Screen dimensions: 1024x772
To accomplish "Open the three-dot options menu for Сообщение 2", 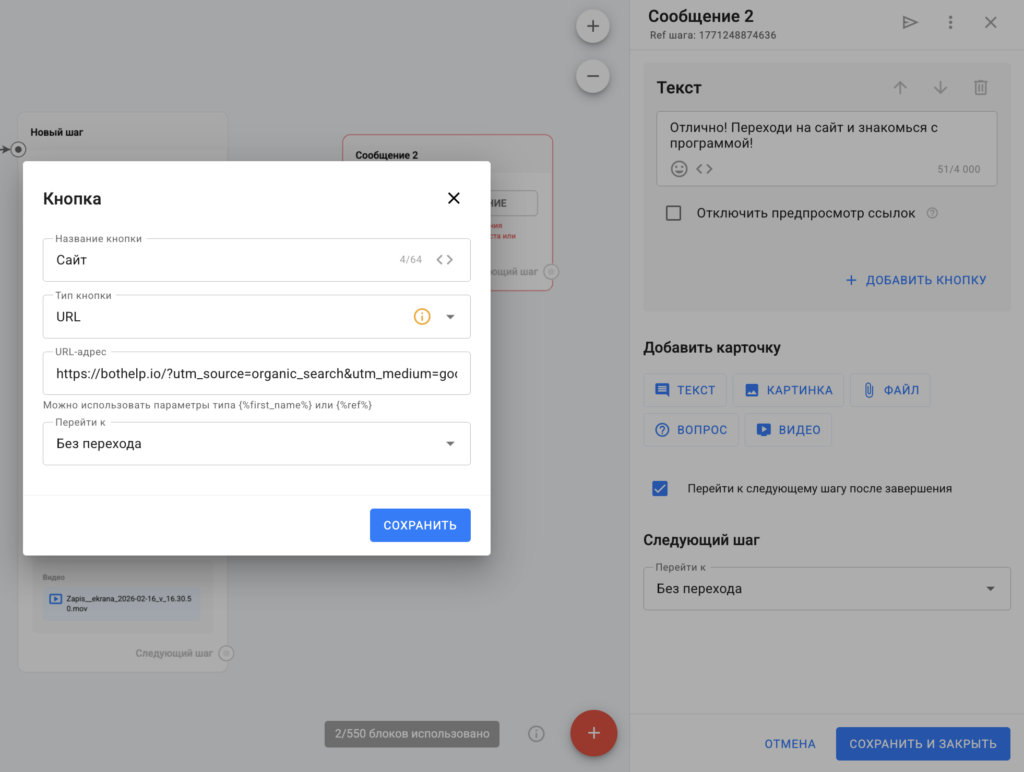I will [x=950, y=22].
